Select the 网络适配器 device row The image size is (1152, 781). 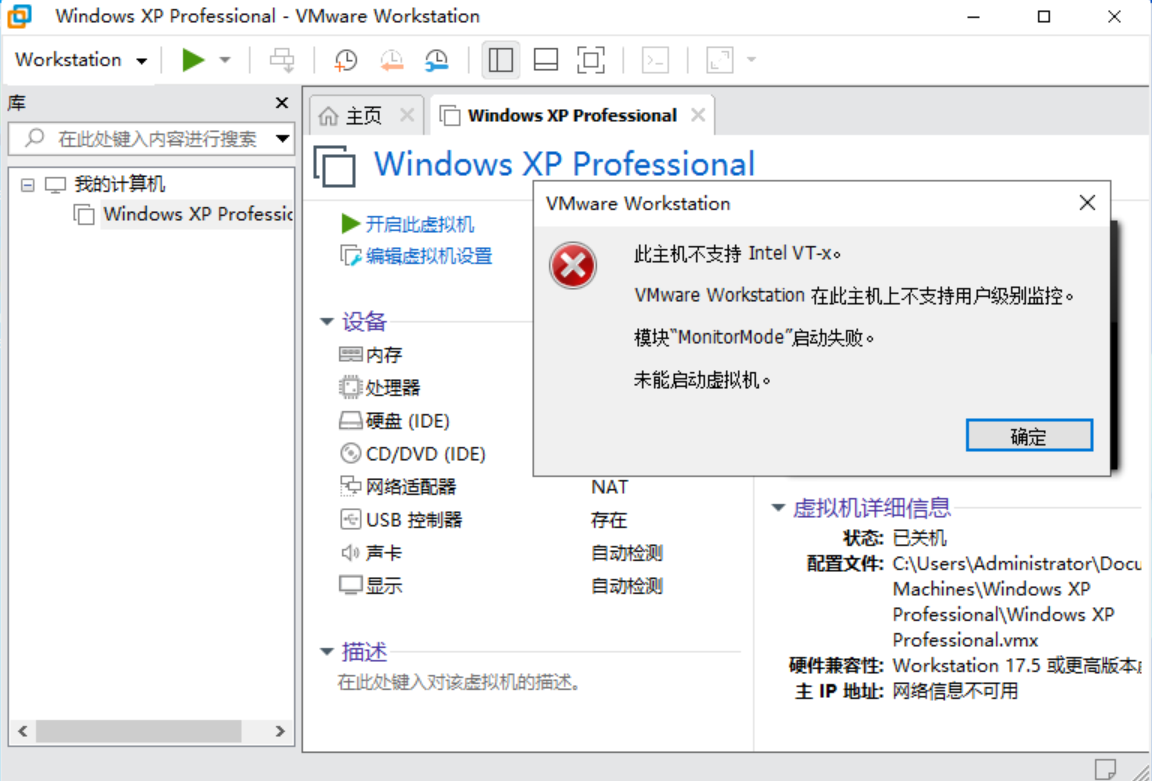coord(397,487)
